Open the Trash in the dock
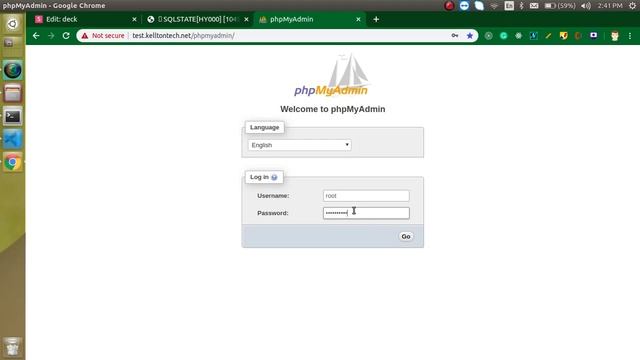The width and height of the screenshot is (640, 360). [13, 347]
